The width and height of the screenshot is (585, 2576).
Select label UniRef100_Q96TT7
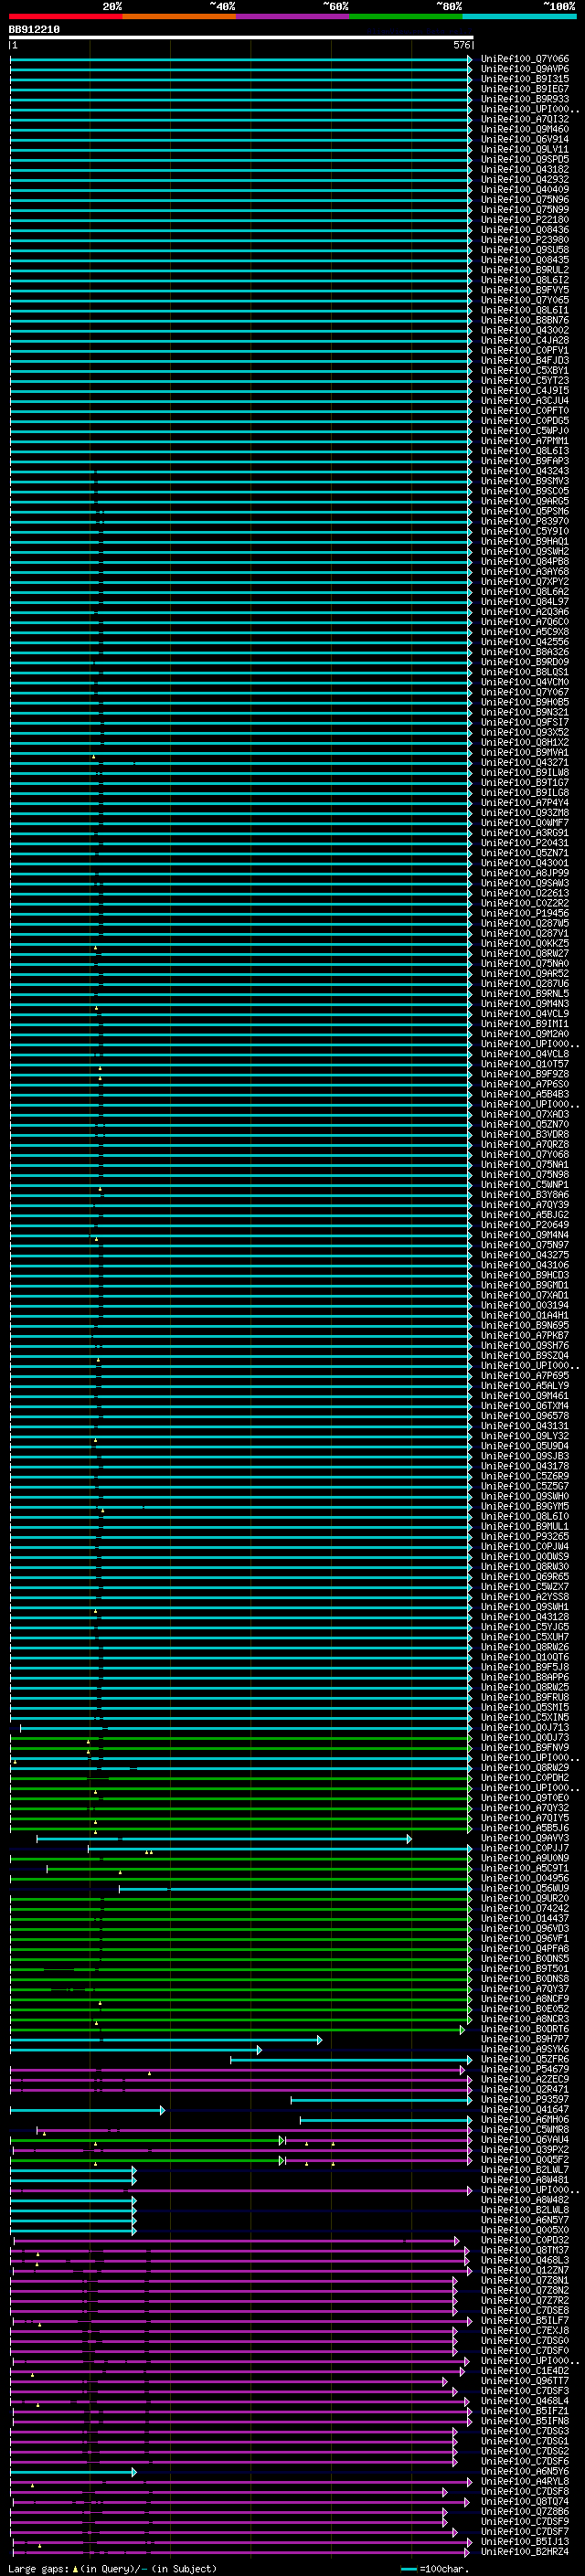pyautogui.click(x=525, y=2380)
